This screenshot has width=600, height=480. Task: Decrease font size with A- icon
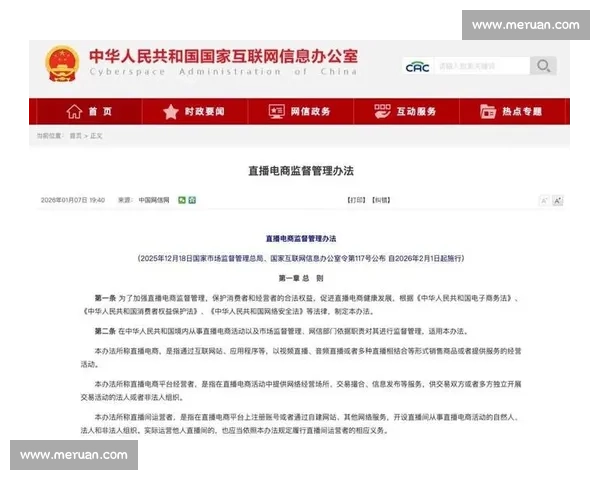click(x=544, y=201)
